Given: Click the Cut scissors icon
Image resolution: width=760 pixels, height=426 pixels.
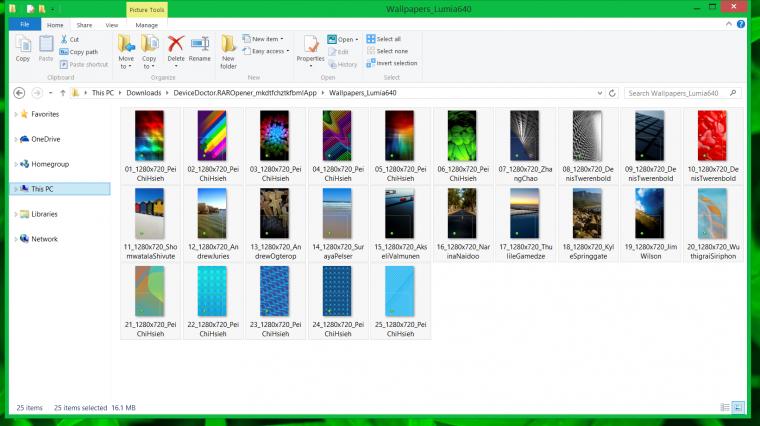Looking at the screenshot, I should pyautogui.click(x=64, y=39).
